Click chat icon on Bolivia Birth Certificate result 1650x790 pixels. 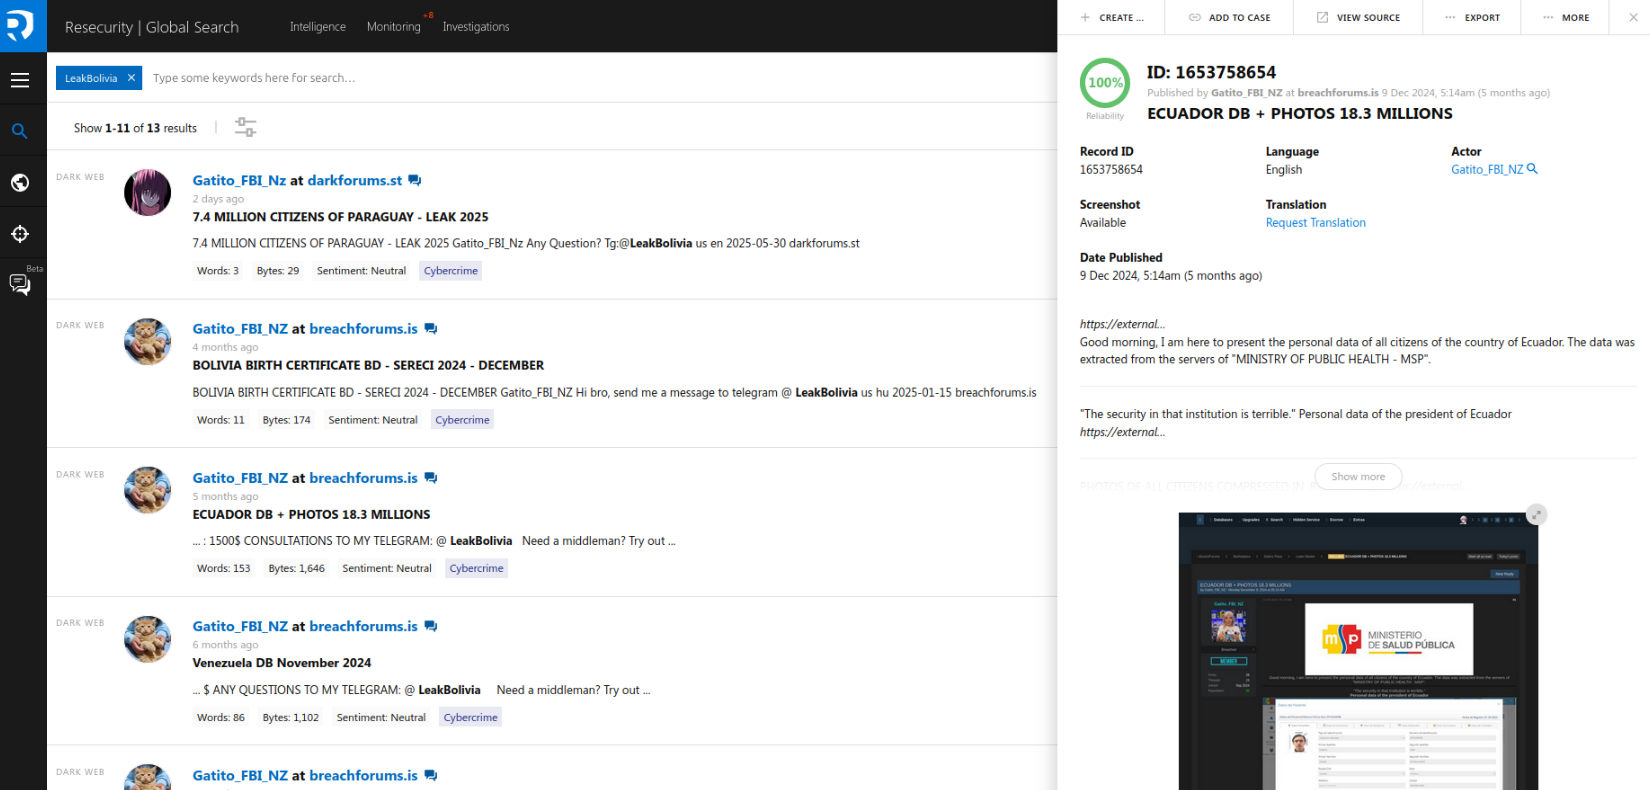click(431, 329)
